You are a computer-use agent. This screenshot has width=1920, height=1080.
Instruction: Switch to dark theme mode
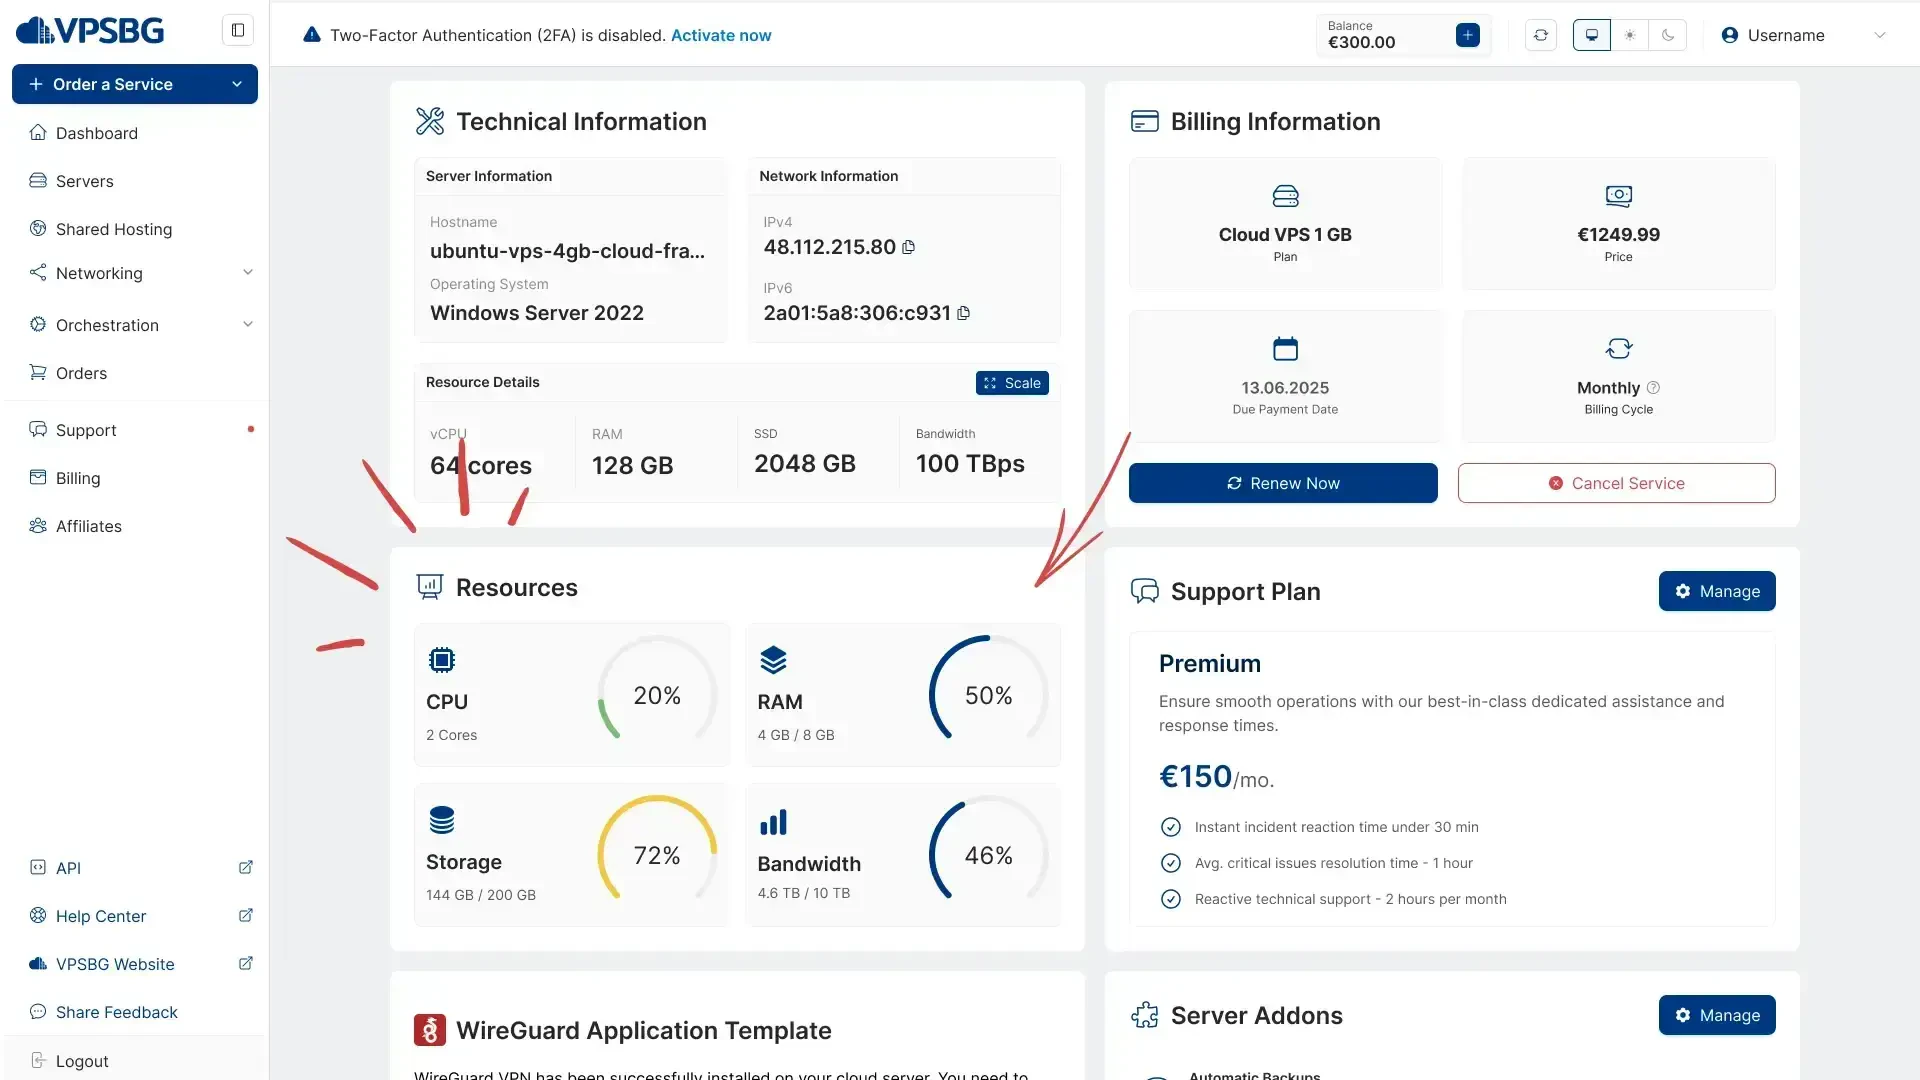[1668, 35]
